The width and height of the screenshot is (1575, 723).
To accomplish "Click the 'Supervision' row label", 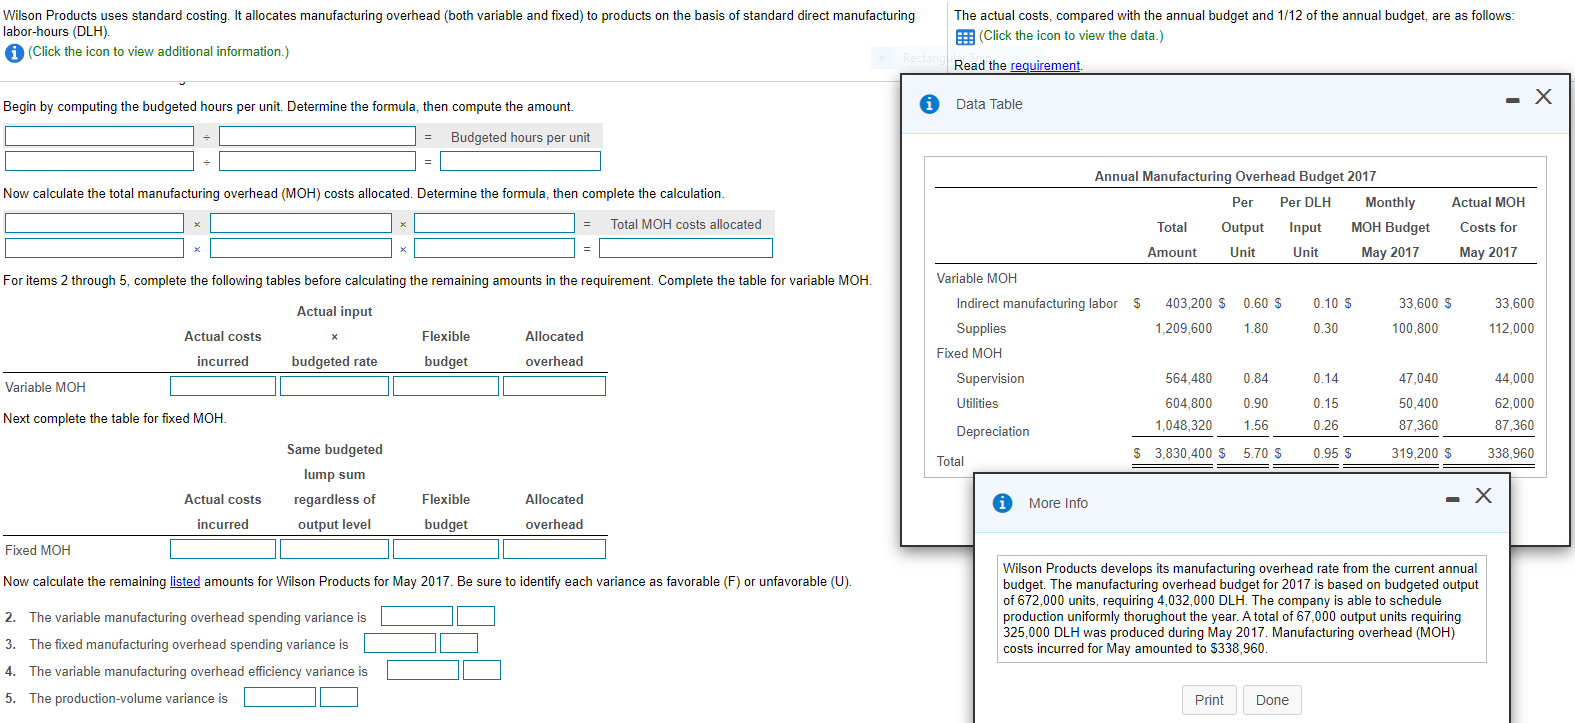I will click(x=990, y=378).
